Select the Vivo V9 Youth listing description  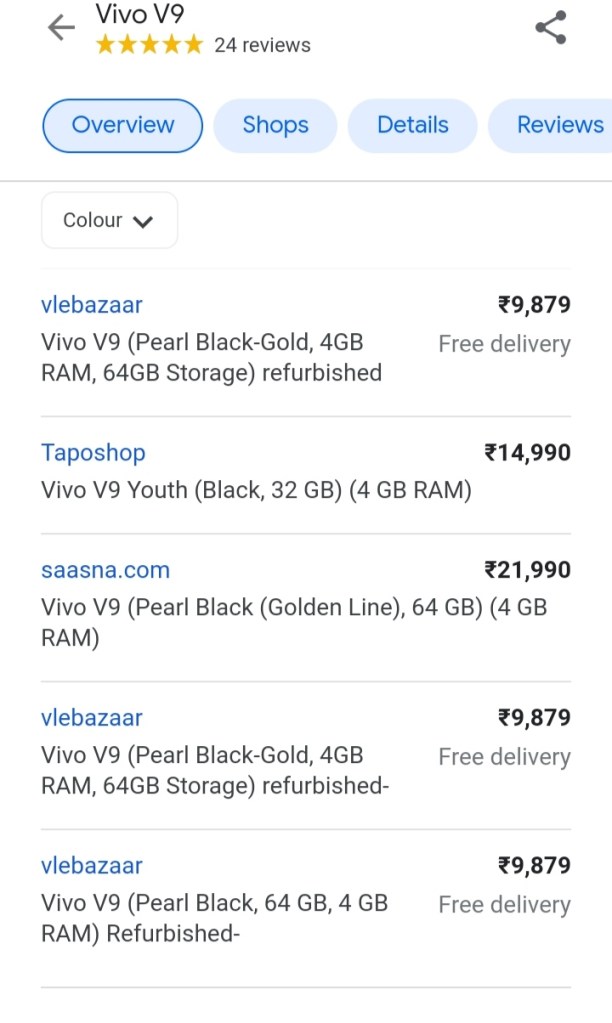click(256, 491)
